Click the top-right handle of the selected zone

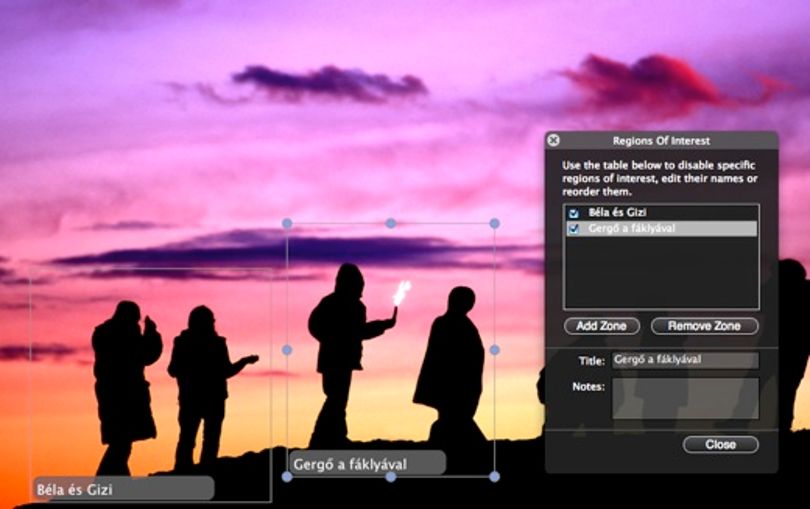pos(494,223)
